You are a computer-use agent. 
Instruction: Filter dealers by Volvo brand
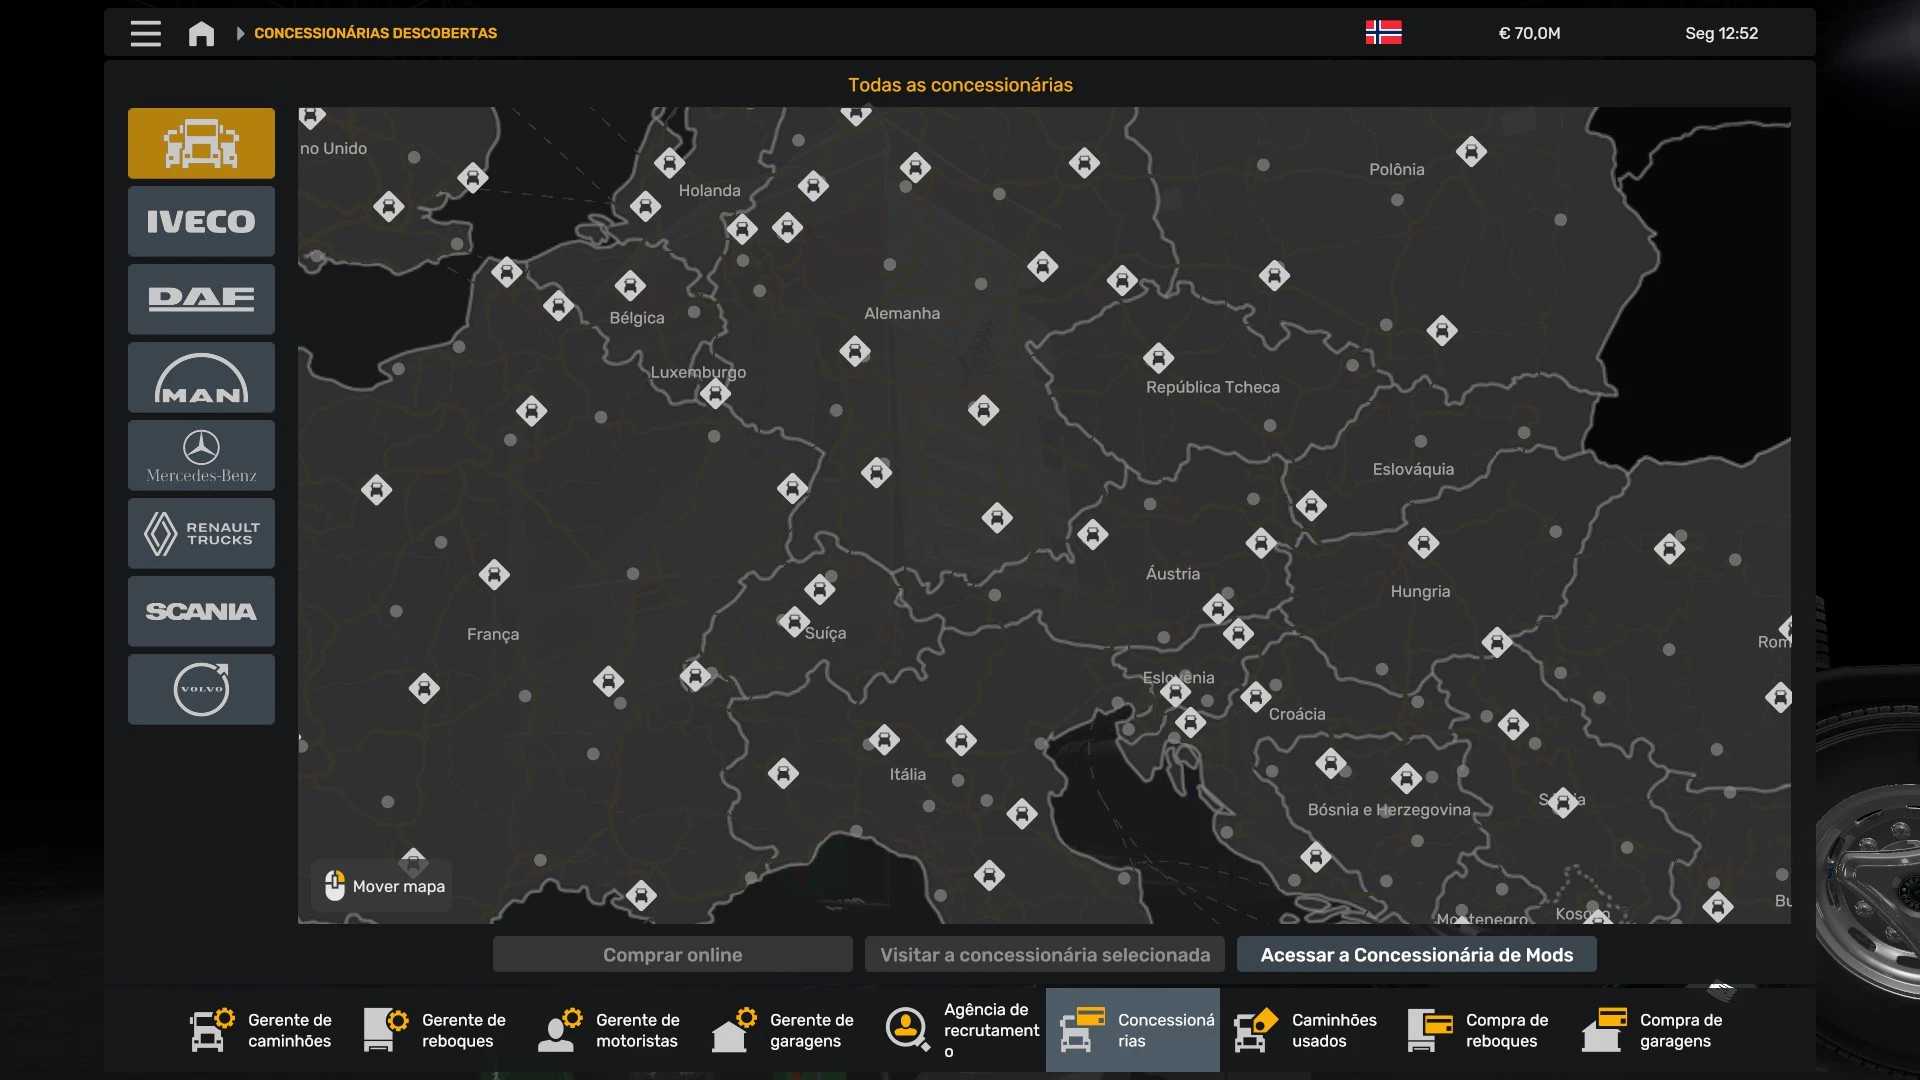[201, 689]
